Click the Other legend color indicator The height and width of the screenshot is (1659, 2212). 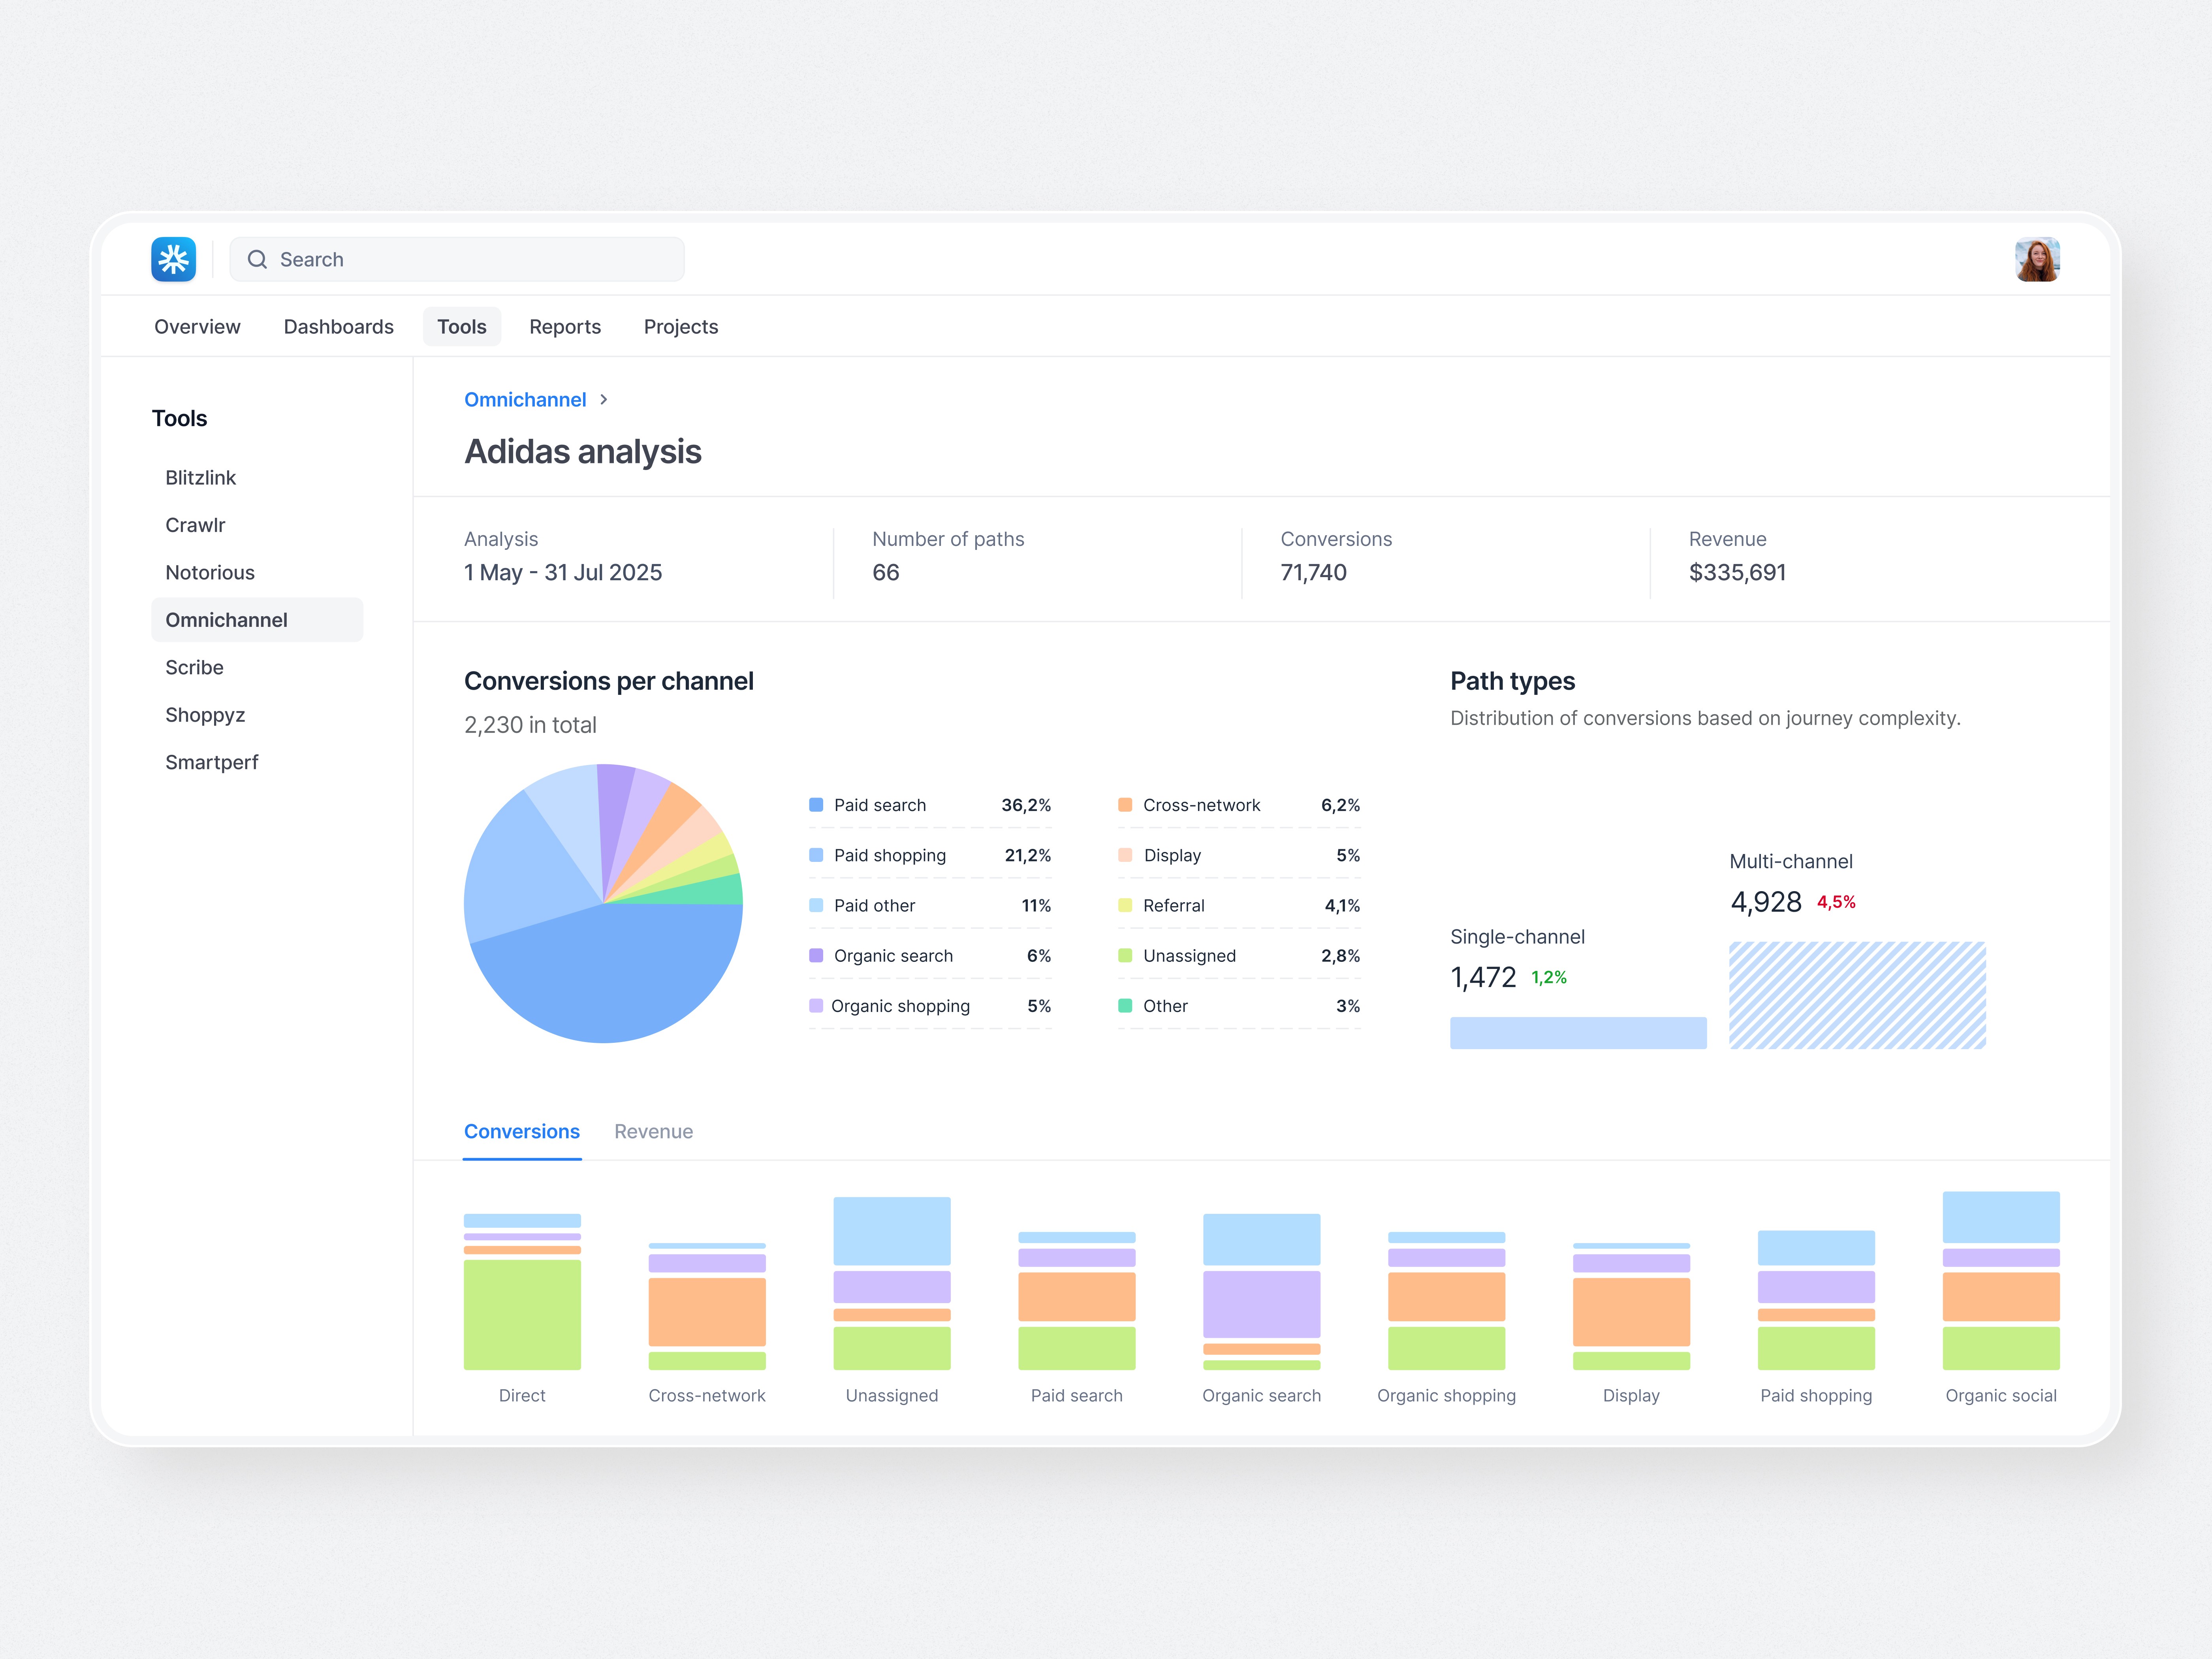tap(1125, 1006)
